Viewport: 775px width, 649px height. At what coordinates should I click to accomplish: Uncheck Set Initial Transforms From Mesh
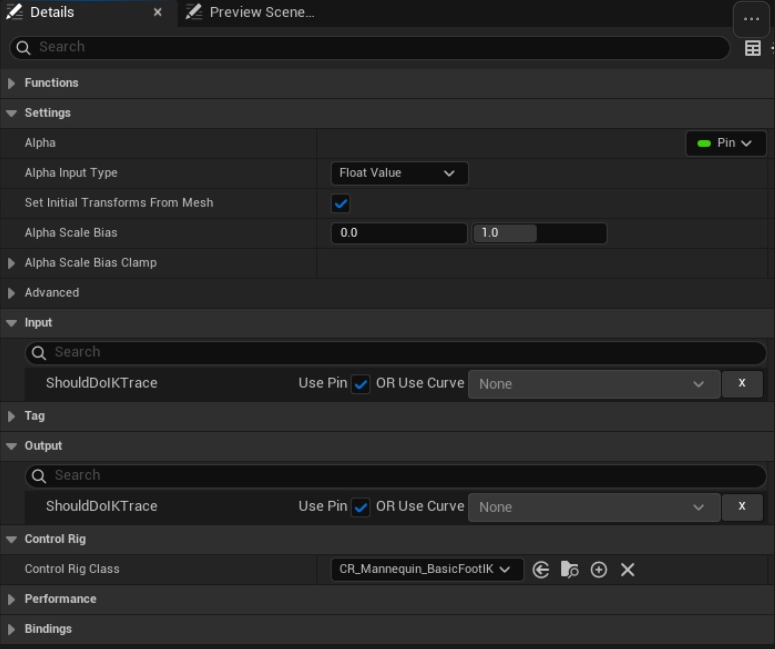(341, 203)
